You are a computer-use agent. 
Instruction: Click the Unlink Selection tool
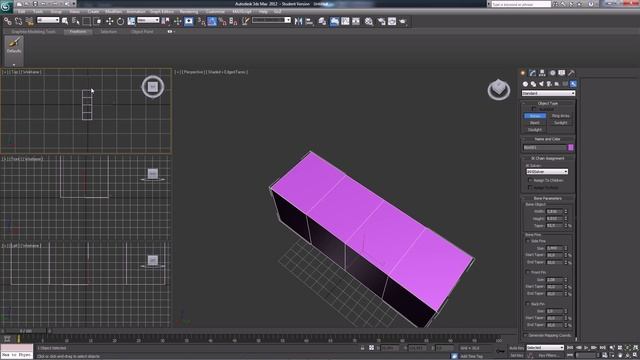click(18, 21)
